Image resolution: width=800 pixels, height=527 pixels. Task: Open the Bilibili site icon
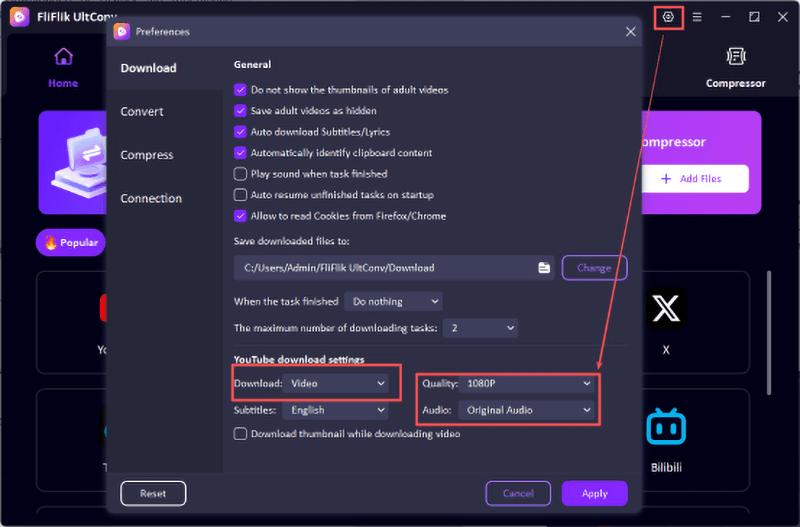coord(665,427)
